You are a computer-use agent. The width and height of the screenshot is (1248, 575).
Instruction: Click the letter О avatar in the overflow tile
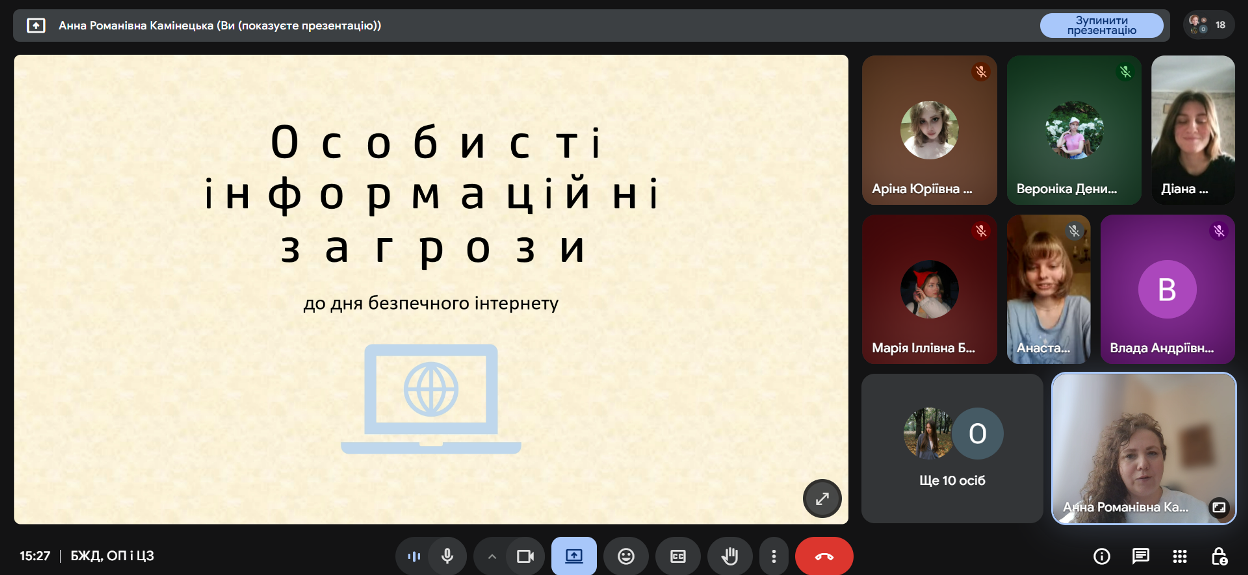978,433
